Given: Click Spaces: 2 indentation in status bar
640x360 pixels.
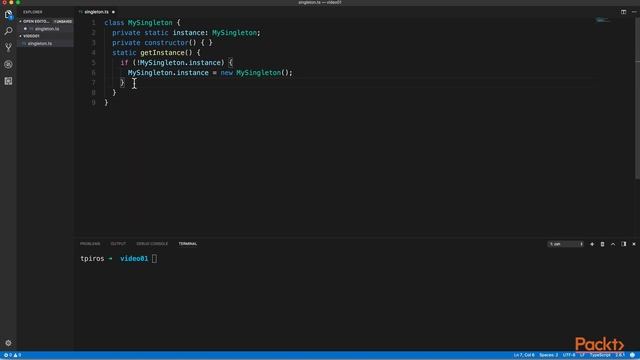Looking at the screenshot, I should [x=549, y=355].
